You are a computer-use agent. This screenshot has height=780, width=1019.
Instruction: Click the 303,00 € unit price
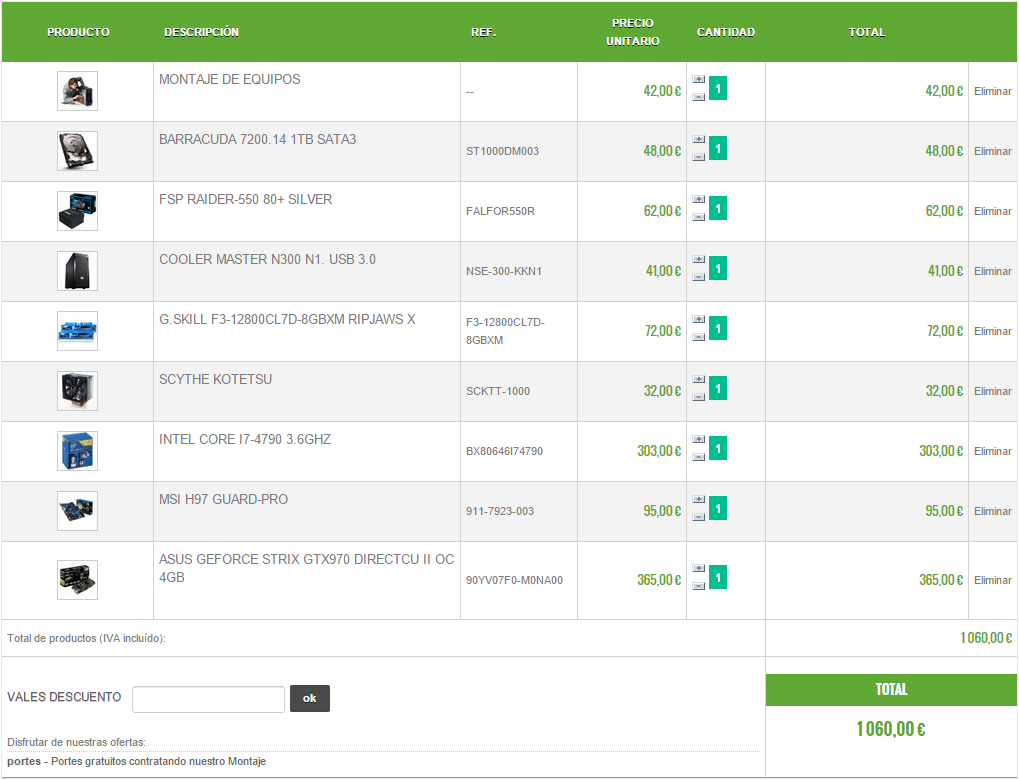659,451
